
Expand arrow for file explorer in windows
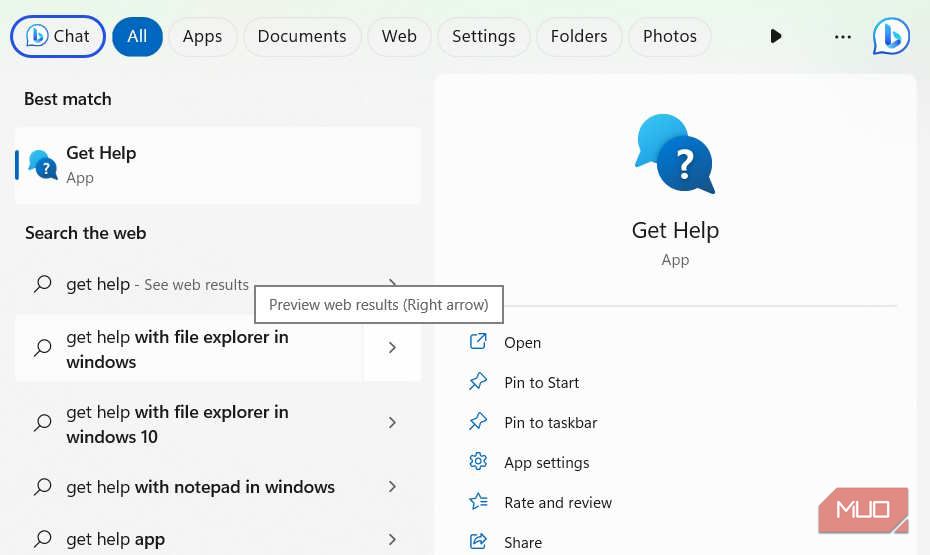[x=392, y=348]
